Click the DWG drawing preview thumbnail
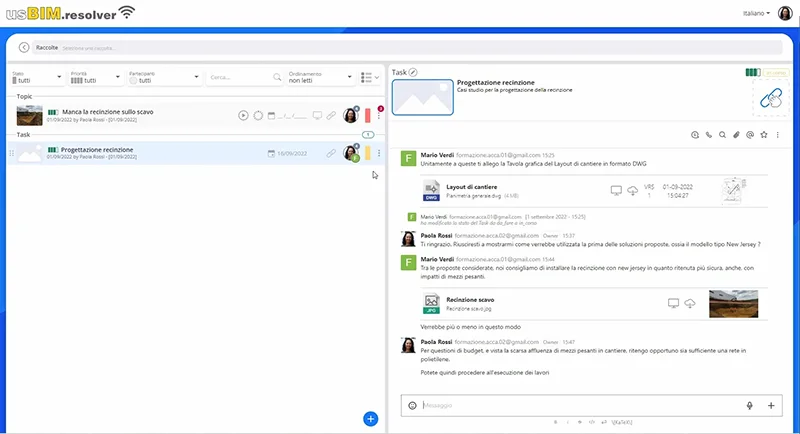This screenshot has height=434, width=800. point(734,191)
